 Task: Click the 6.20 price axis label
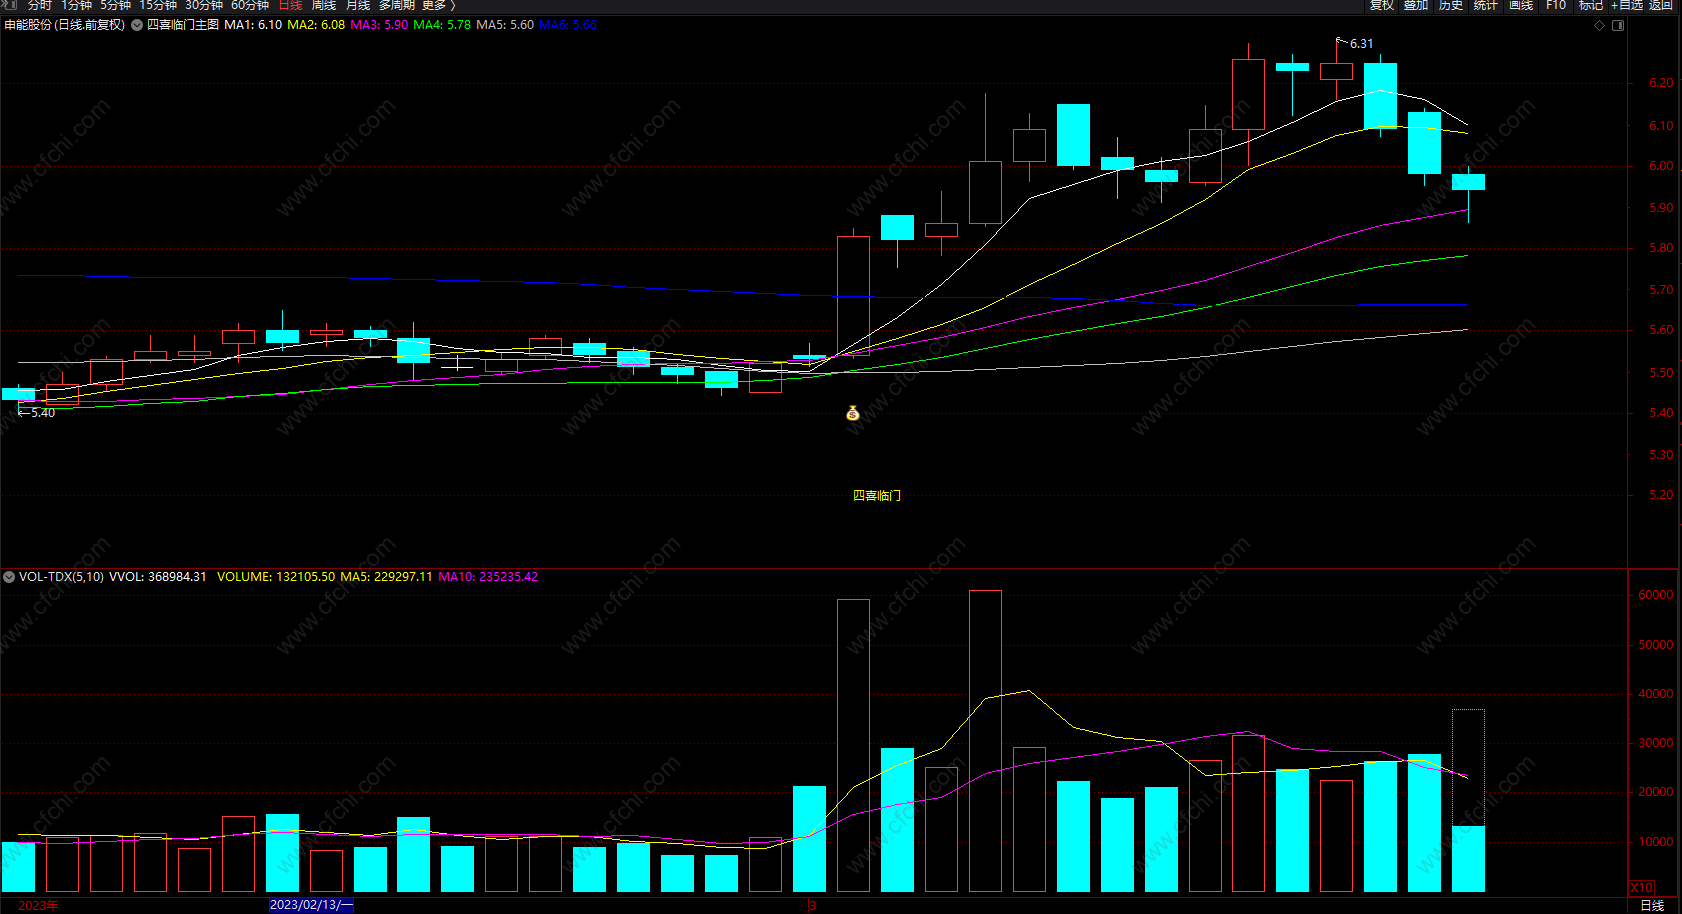(1660, 83)
